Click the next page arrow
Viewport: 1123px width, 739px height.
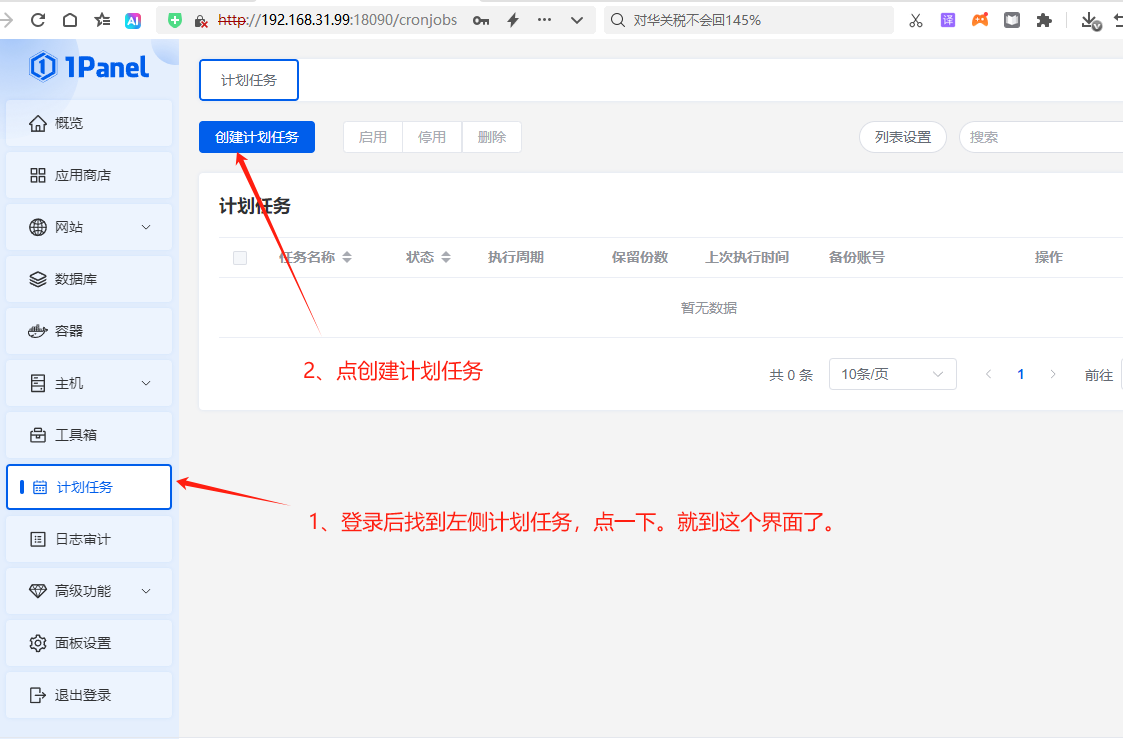(1053, 374)
